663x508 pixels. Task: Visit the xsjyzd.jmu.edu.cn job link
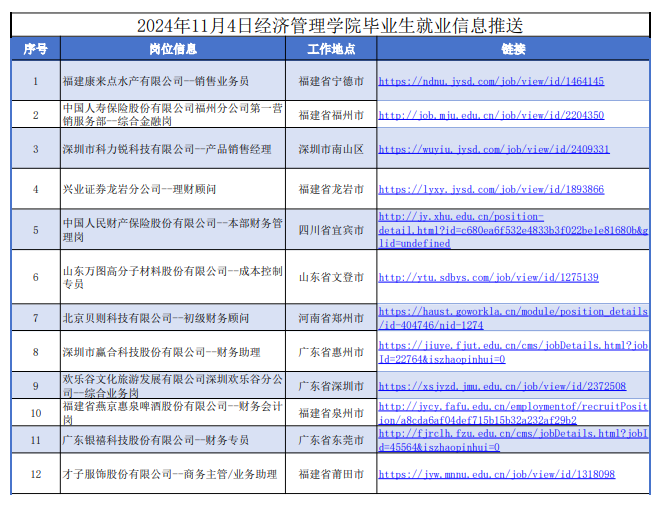(x=502, y=386)
